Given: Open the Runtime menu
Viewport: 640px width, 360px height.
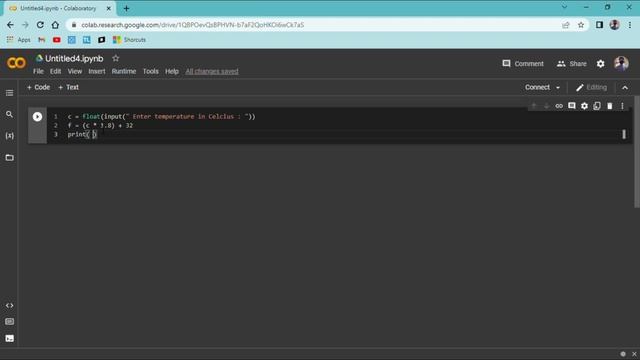Looking at the screenshot, I should tap(124, 71).
